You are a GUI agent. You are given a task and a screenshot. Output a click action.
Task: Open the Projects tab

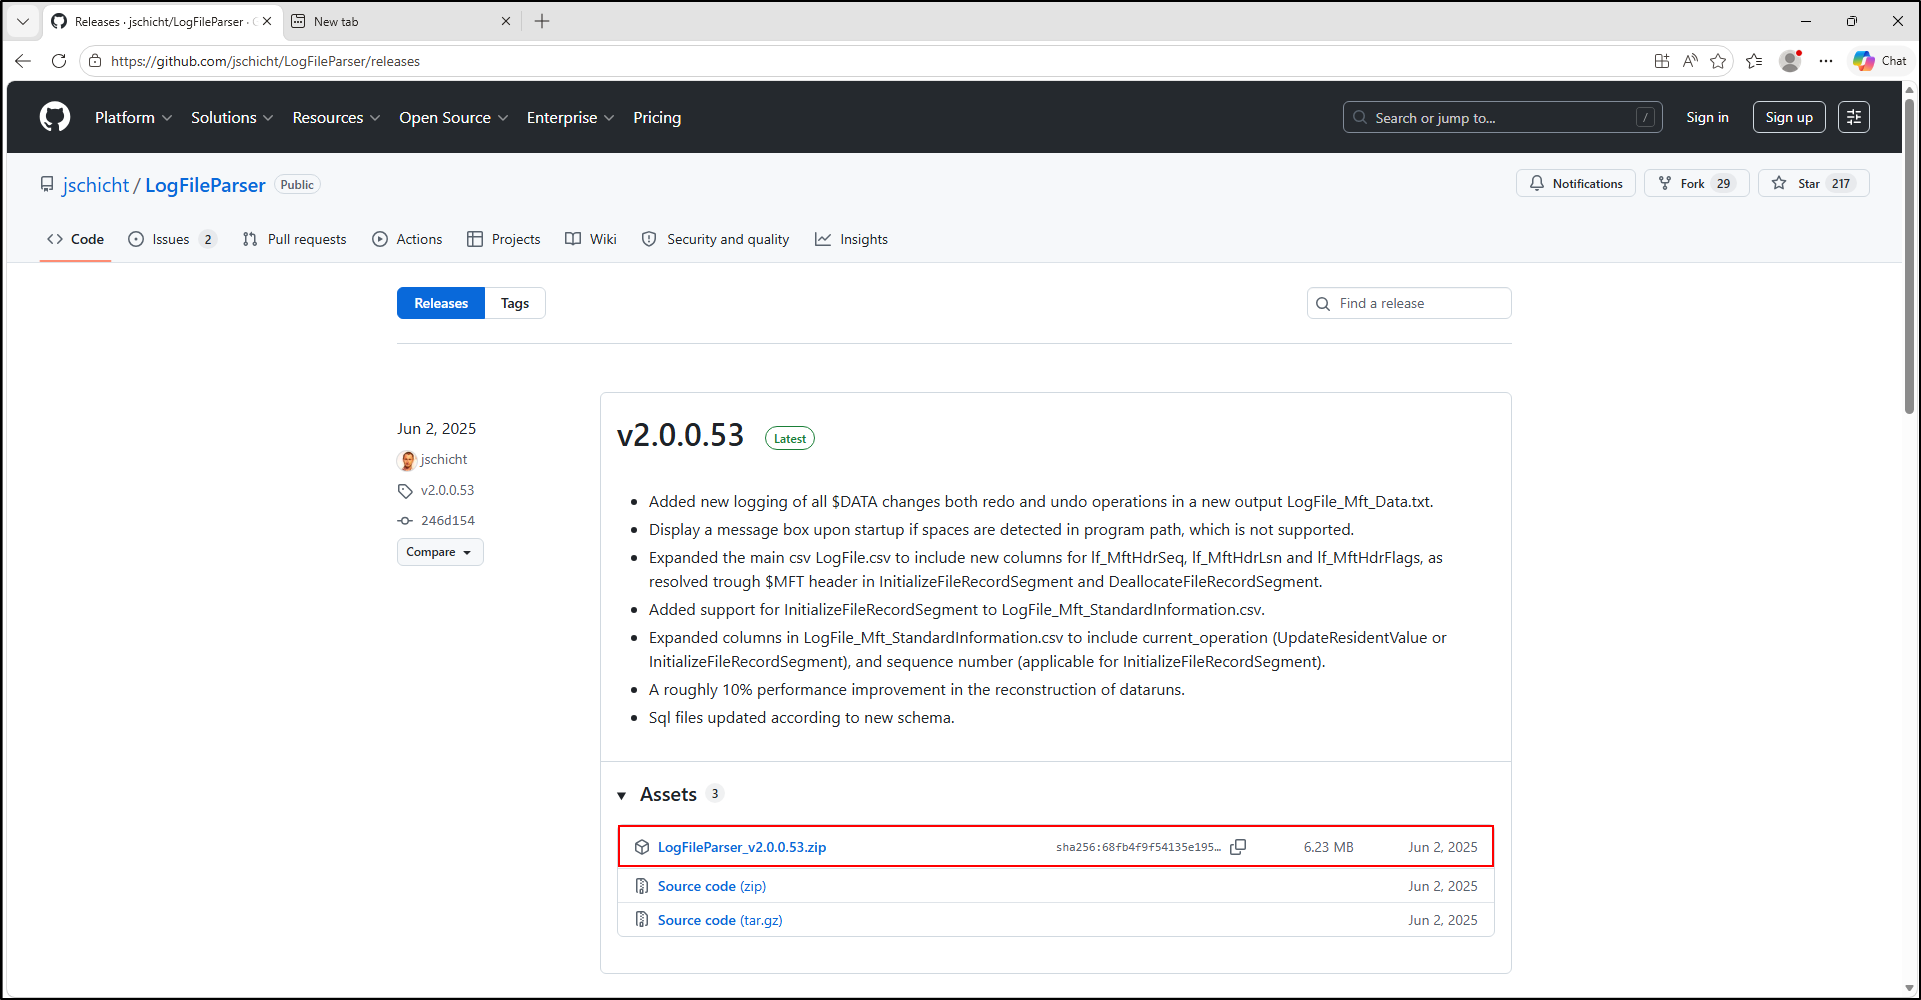[504, 239]
